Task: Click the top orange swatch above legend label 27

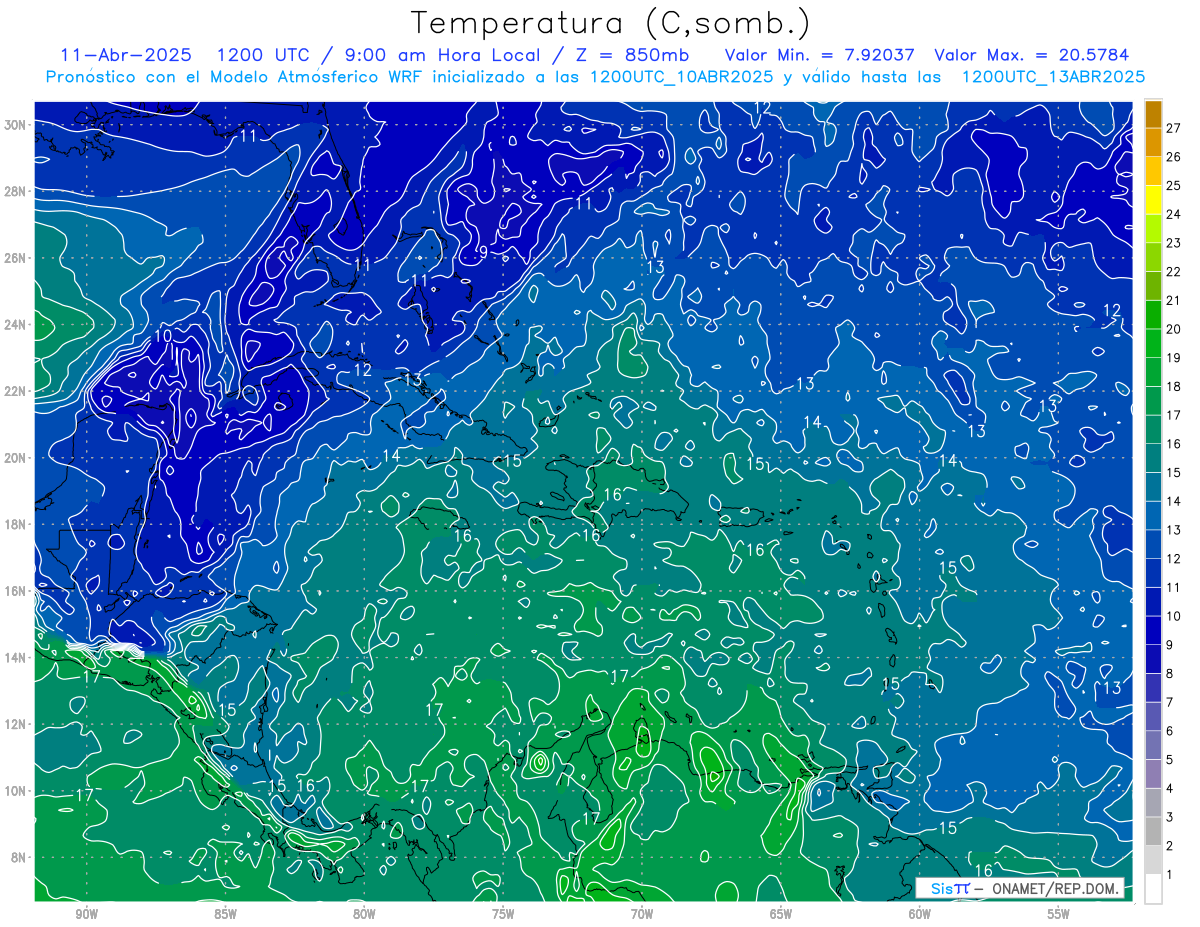Action: coord(1153,114)
